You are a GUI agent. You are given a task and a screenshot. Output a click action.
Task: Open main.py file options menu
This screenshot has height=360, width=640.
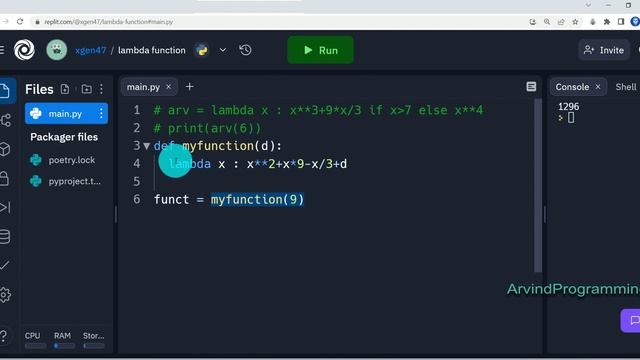(101, 113)
